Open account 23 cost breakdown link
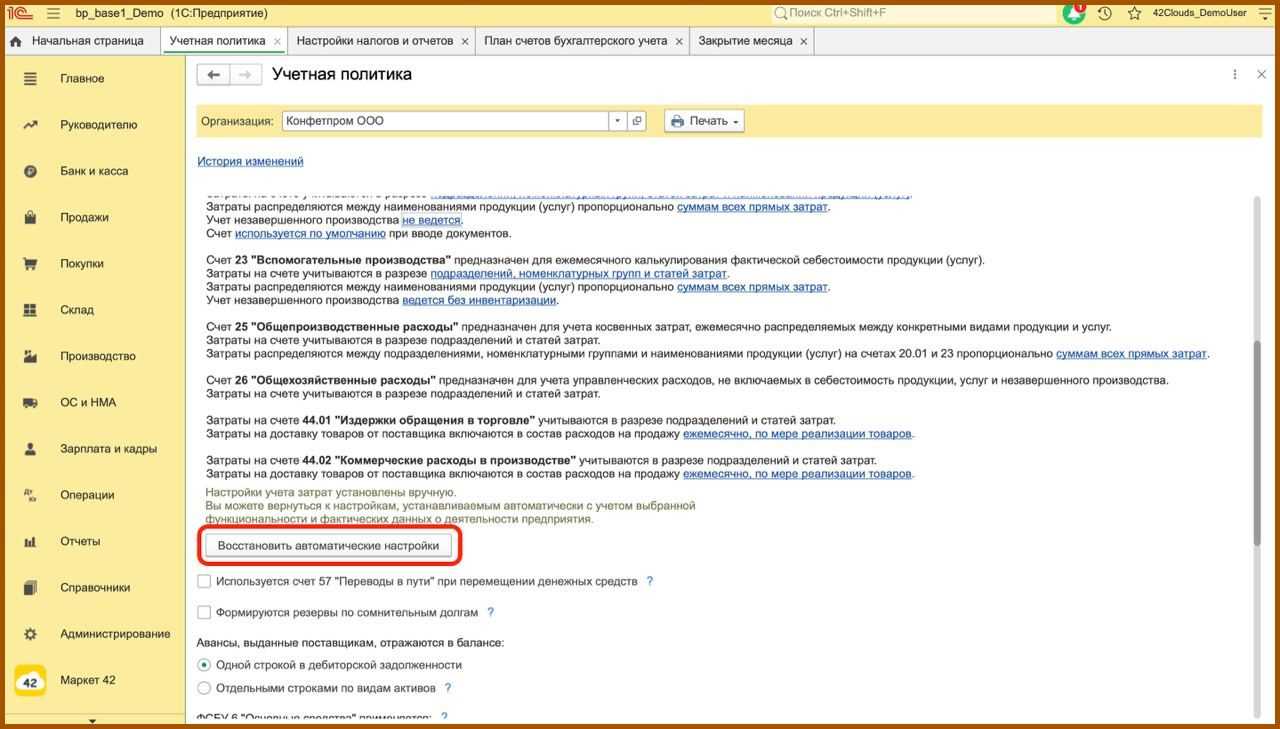 click(x=579, y=273)
